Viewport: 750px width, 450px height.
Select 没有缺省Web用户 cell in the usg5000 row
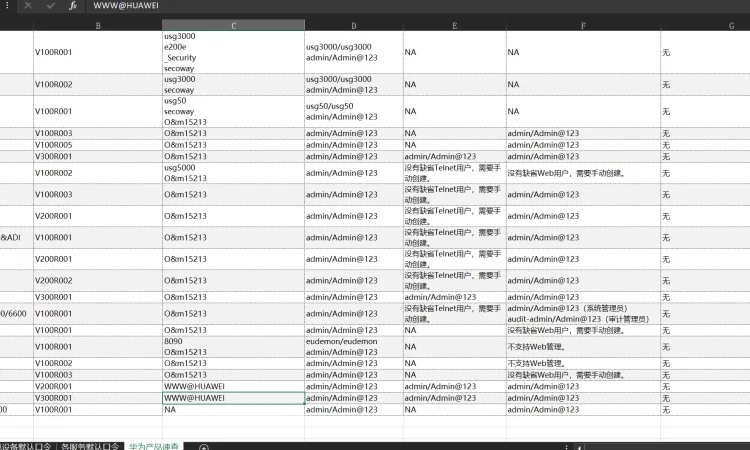point(583,173)
